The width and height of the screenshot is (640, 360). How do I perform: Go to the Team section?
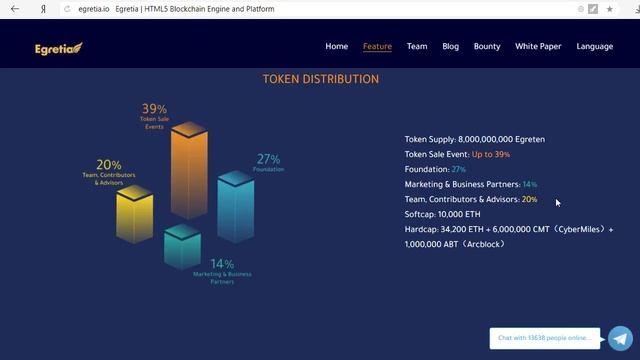pyautogui.click(x=417, y=47)
